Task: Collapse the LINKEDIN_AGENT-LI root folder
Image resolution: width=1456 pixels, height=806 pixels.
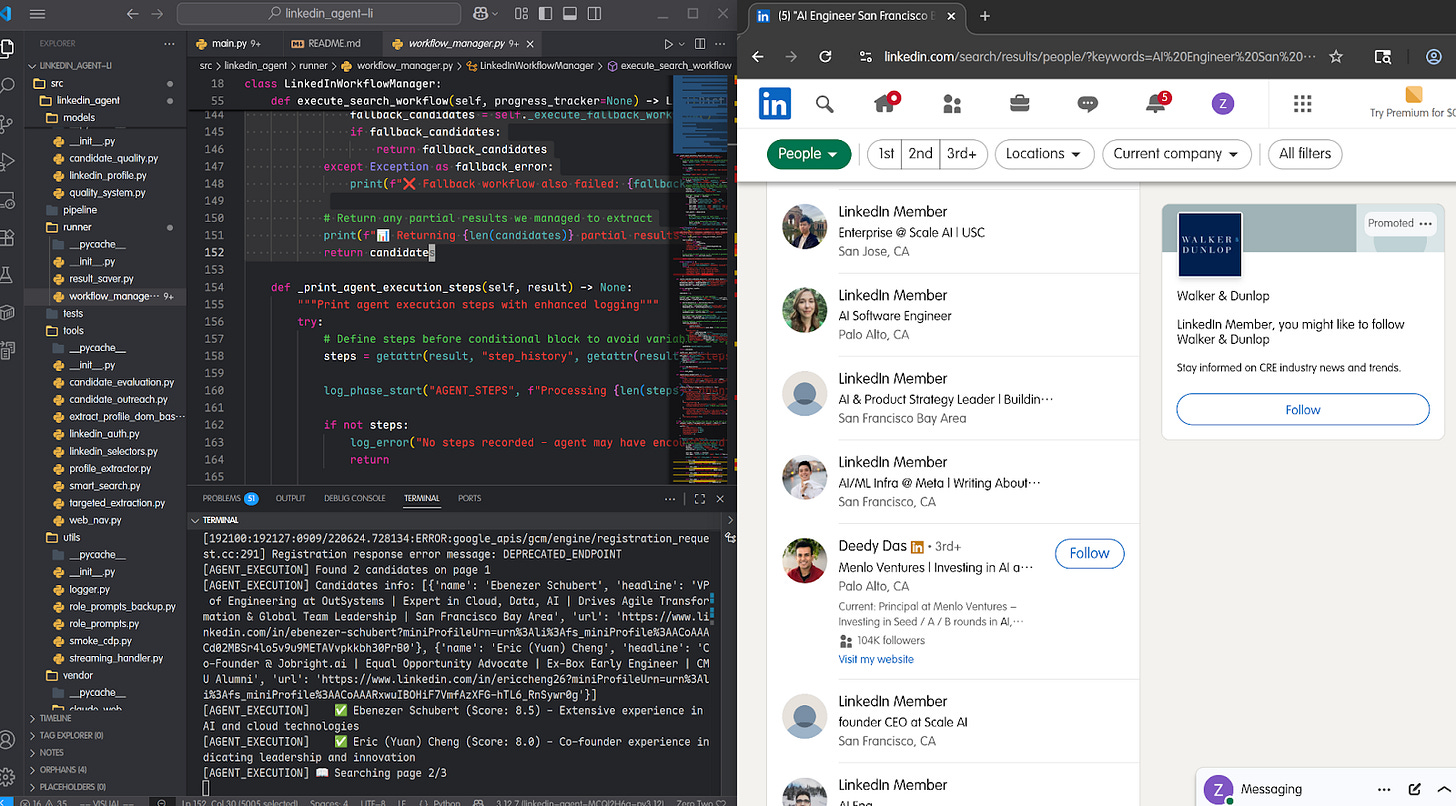Action: click(70, 65)
